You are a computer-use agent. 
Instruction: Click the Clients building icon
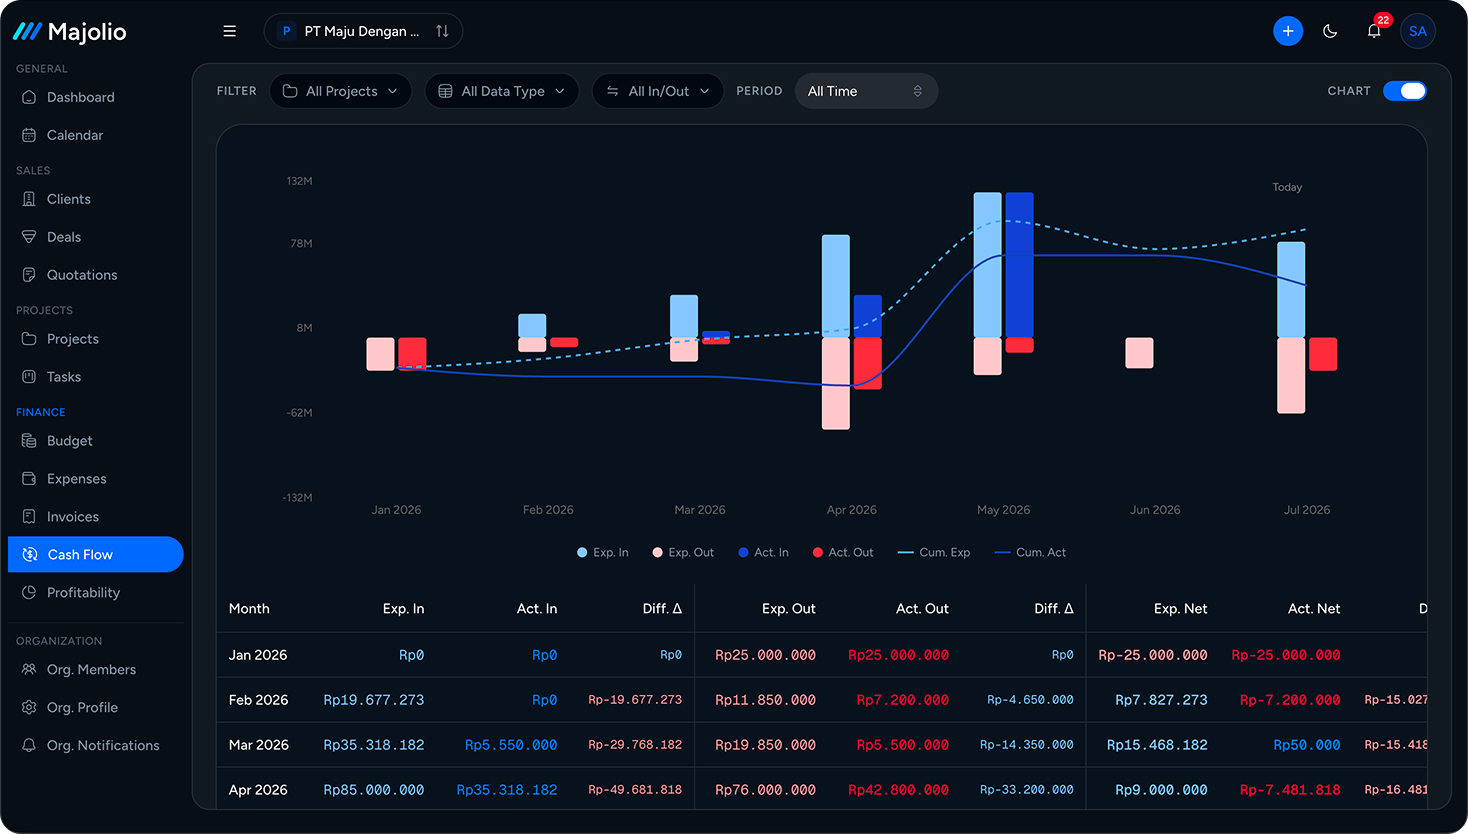(x=29, y=199)
